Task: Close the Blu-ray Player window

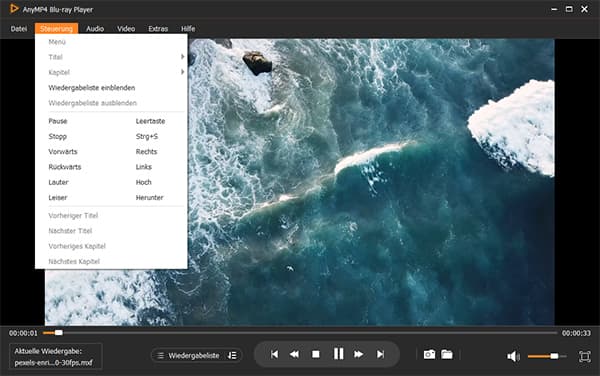Action: (584, 9)
